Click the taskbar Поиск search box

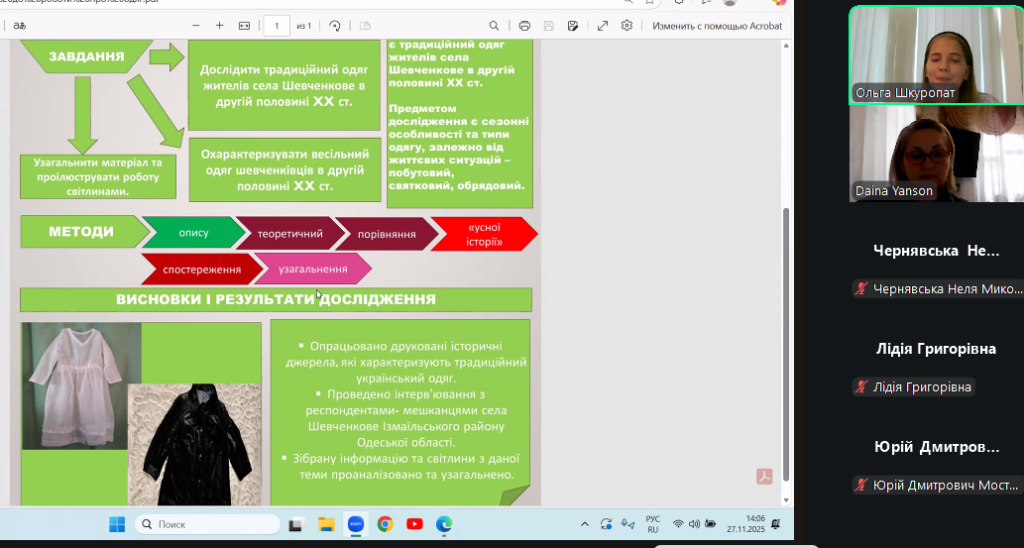pyautogui.click(x=207, y=524)
